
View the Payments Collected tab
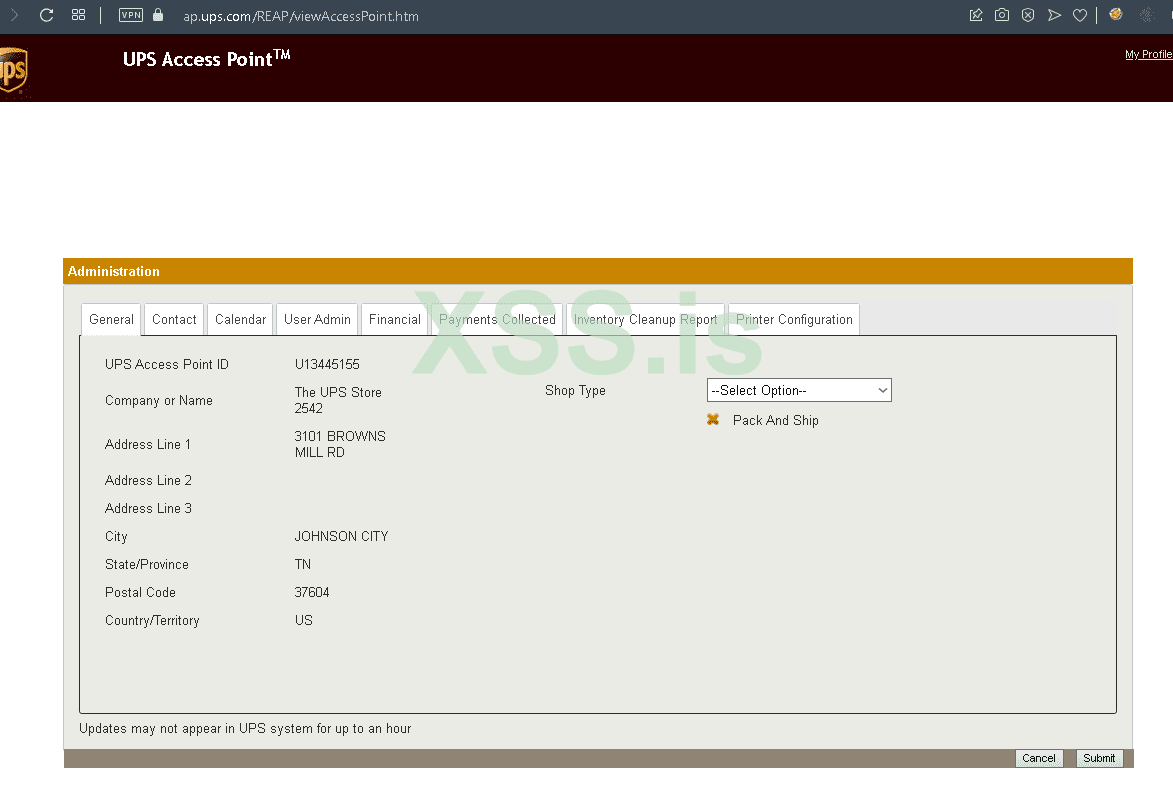pyautogui.click(x=497, y=320)
